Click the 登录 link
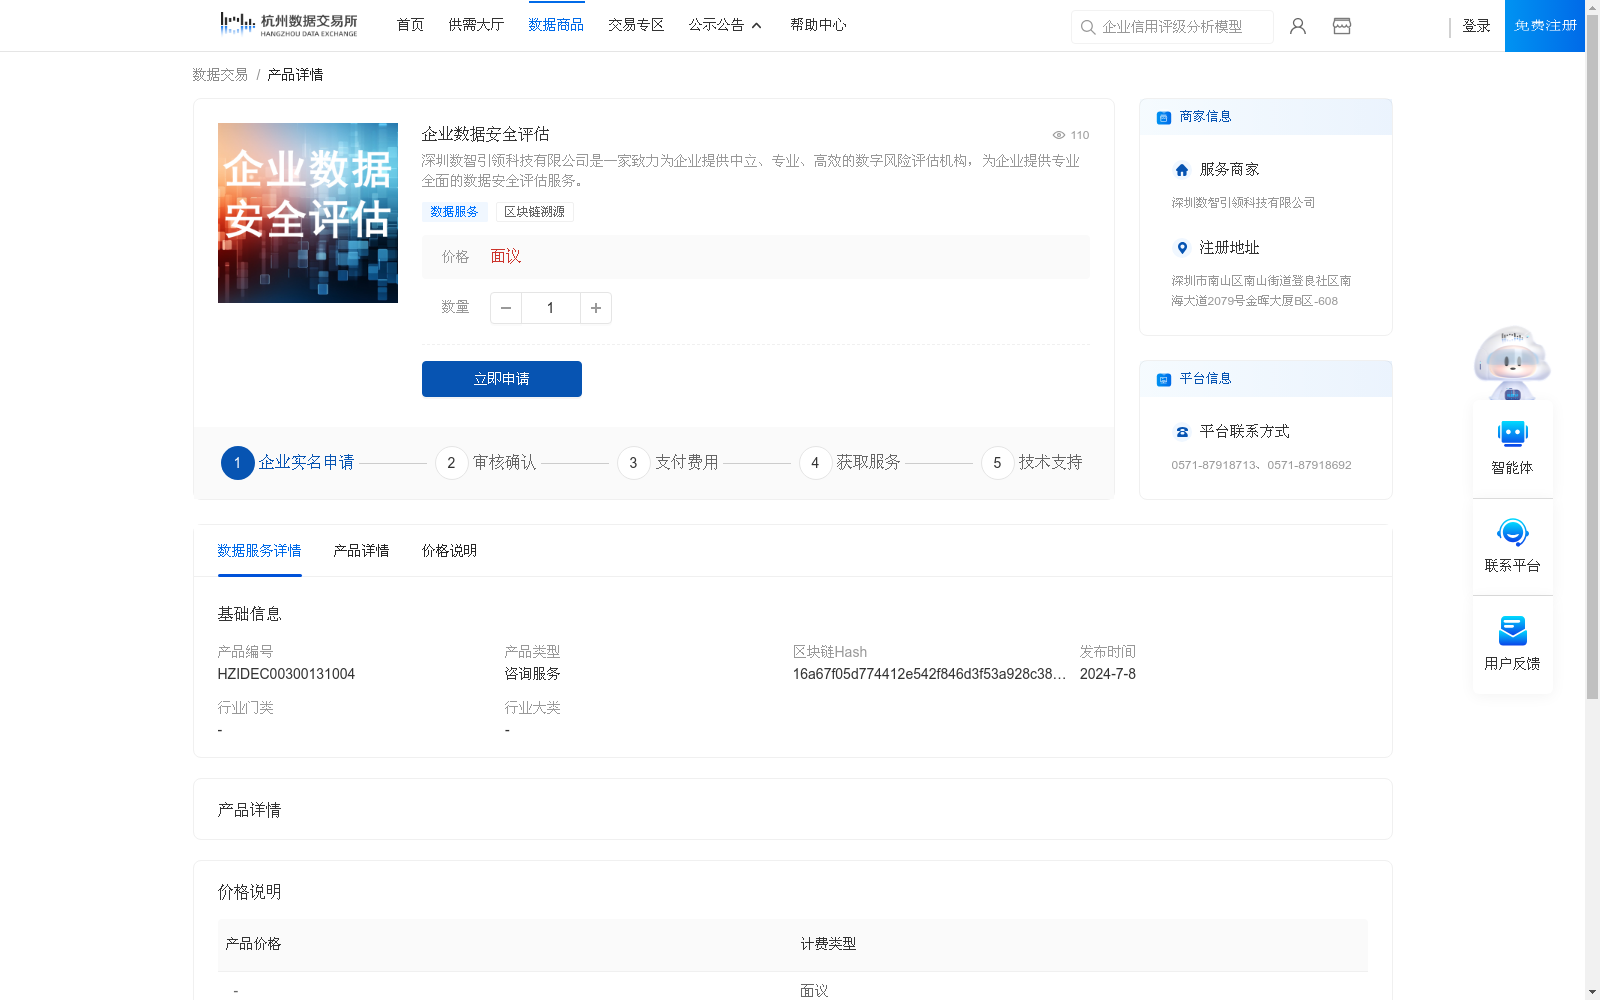1600x1000 pixels. pos(1476,26)
